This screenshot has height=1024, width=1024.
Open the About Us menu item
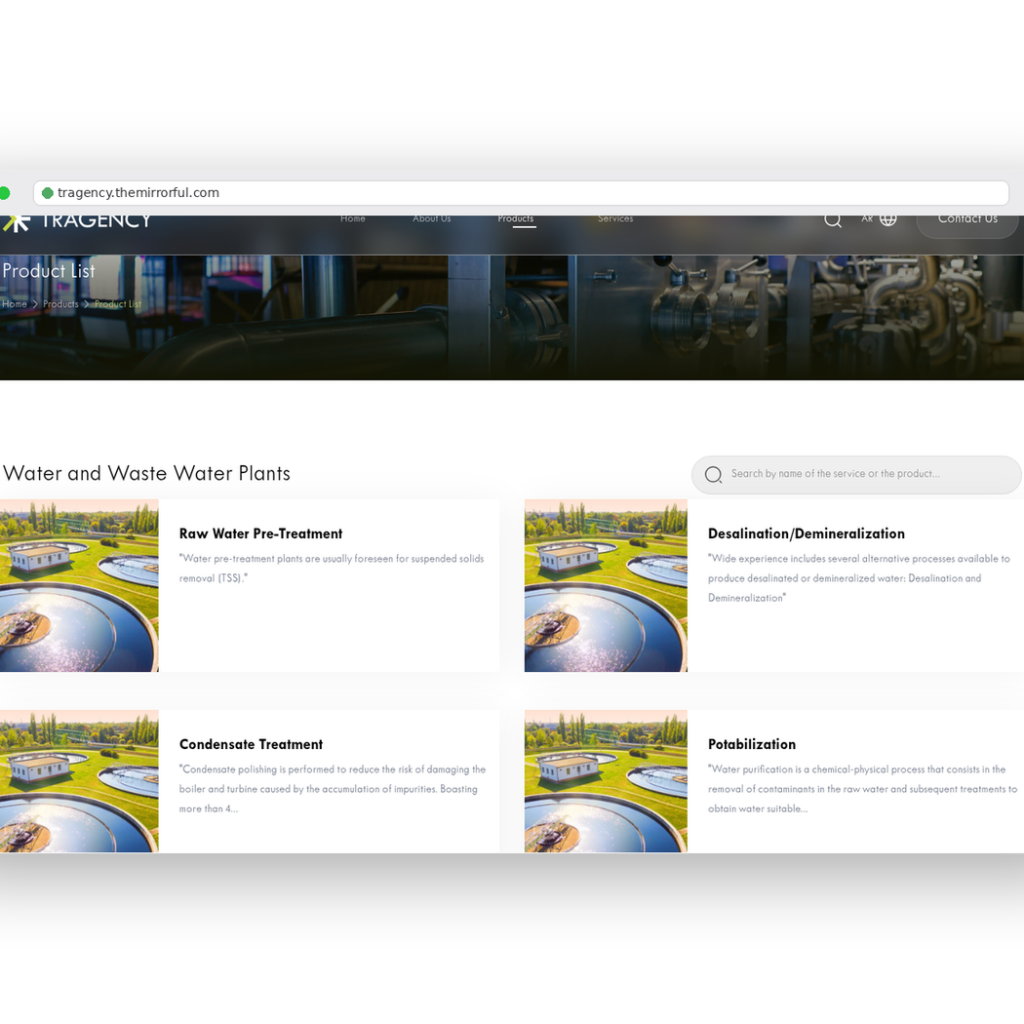[x=432, y=219]
